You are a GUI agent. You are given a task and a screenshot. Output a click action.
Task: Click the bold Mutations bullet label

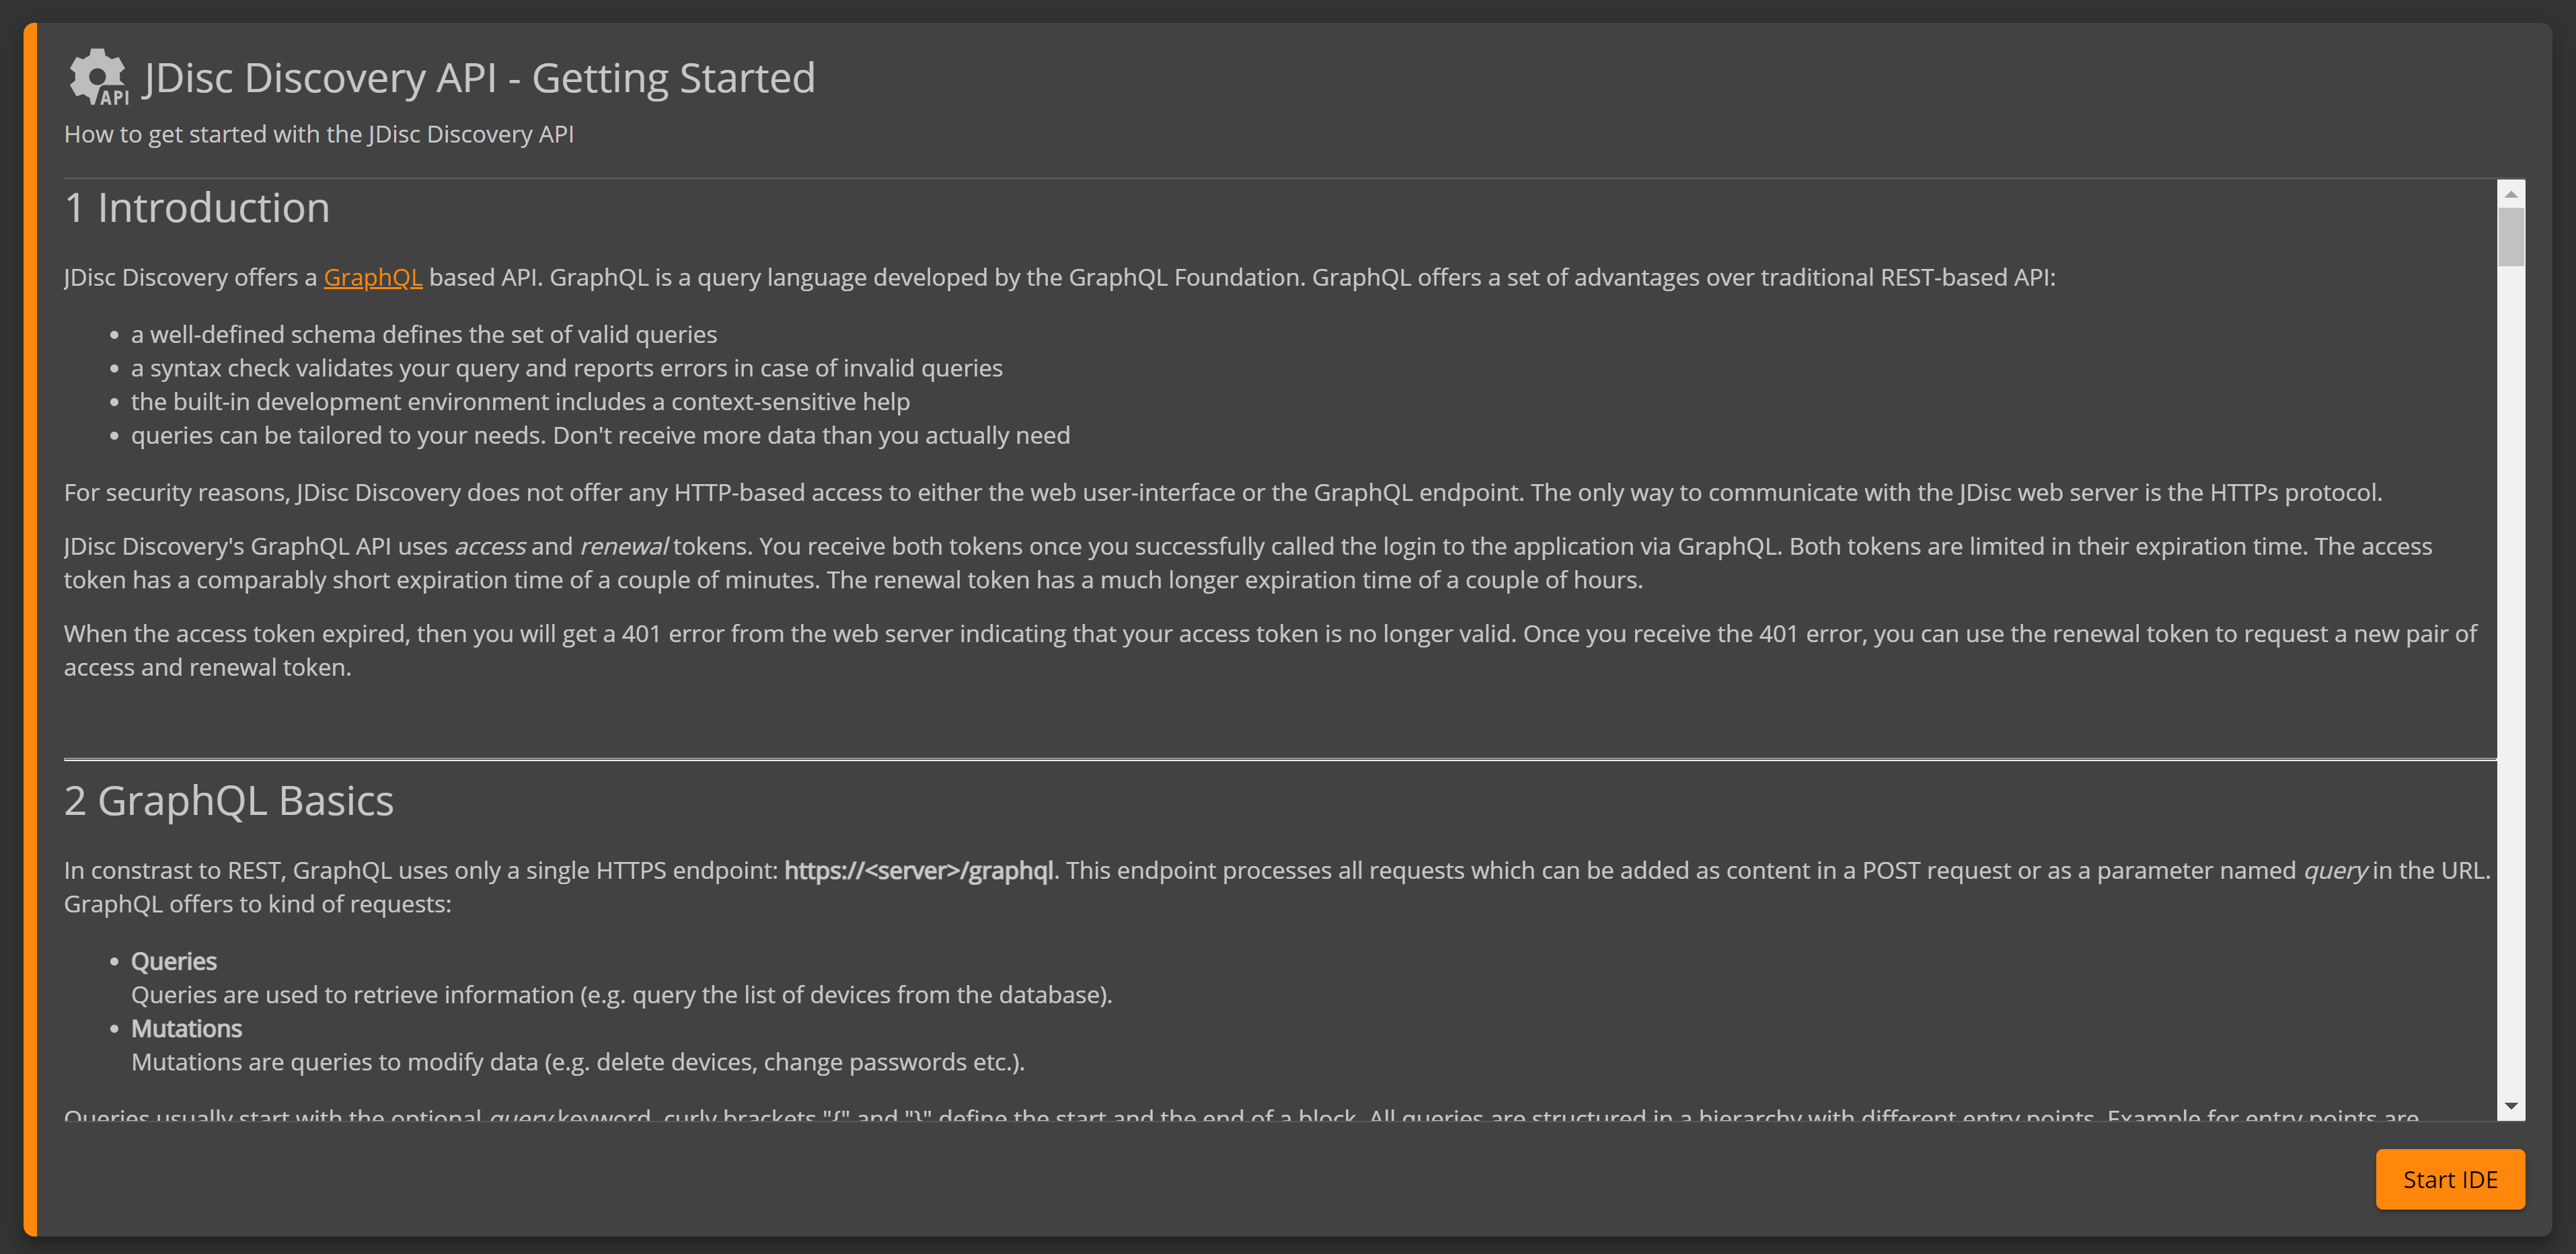point(186,1028)
